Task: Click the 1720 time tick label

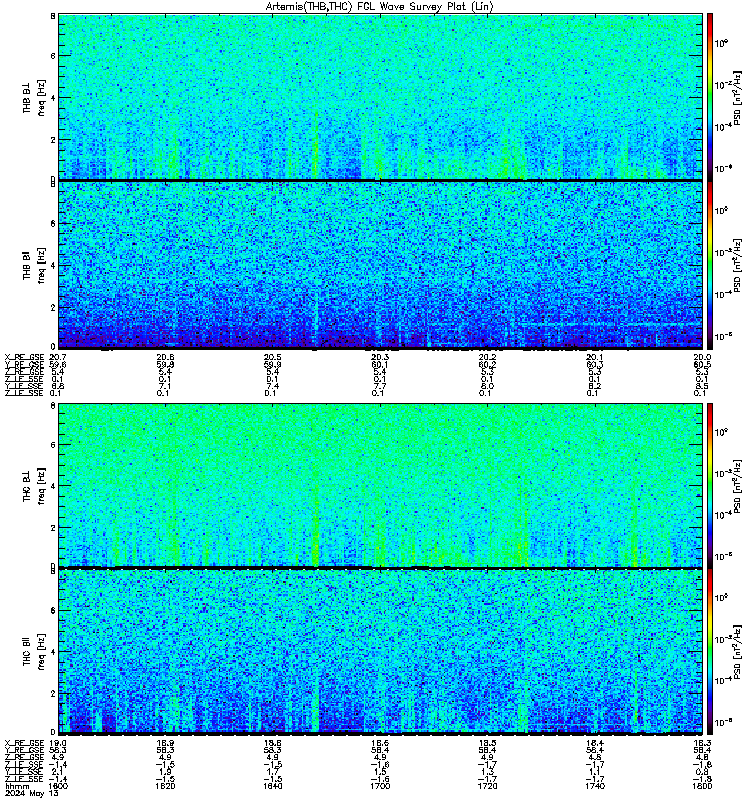Action: point(487,786)
